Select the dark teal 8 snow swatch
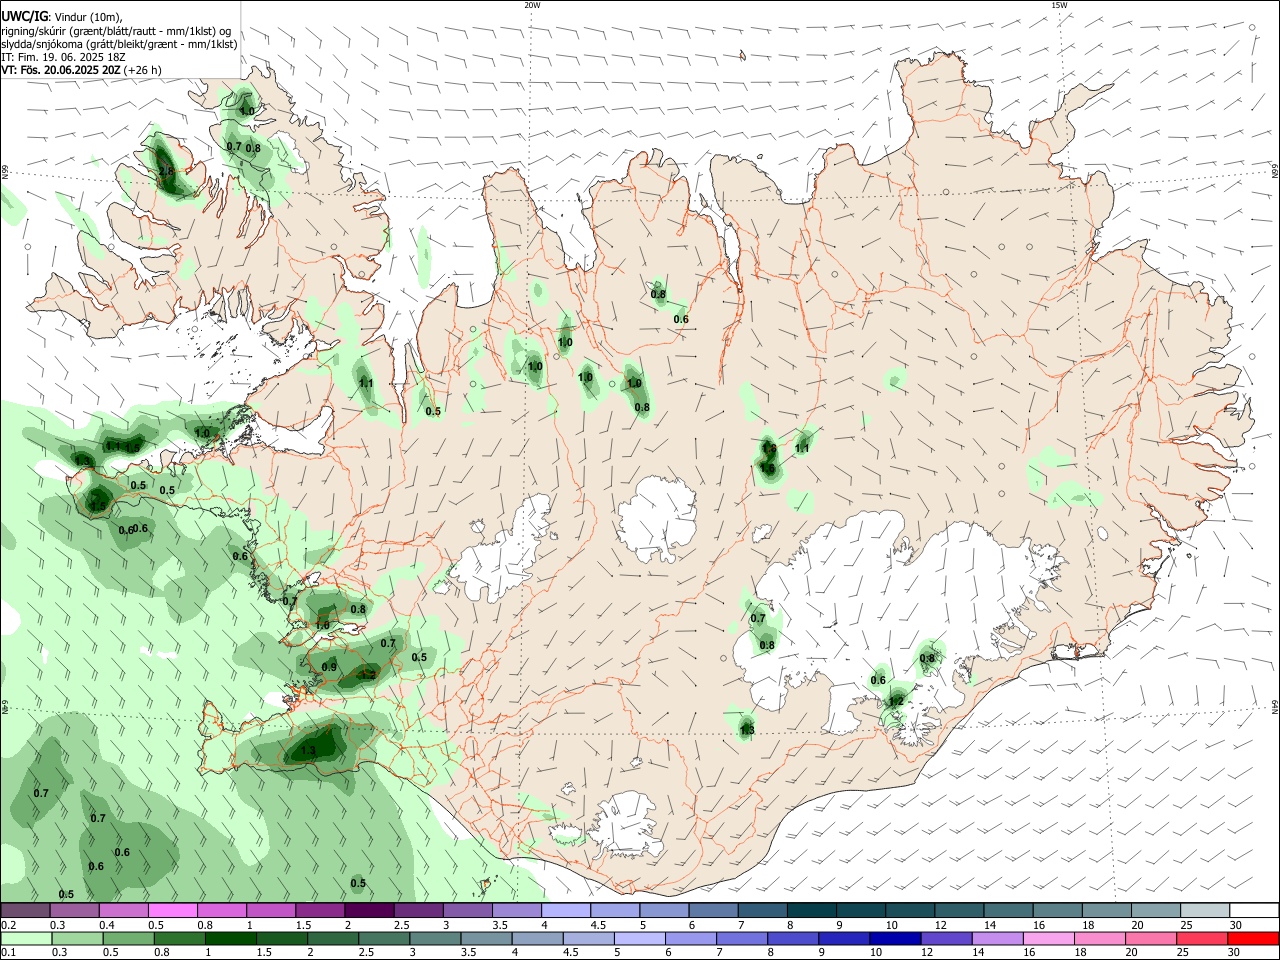1280x960 pixels. coord(812,910)
